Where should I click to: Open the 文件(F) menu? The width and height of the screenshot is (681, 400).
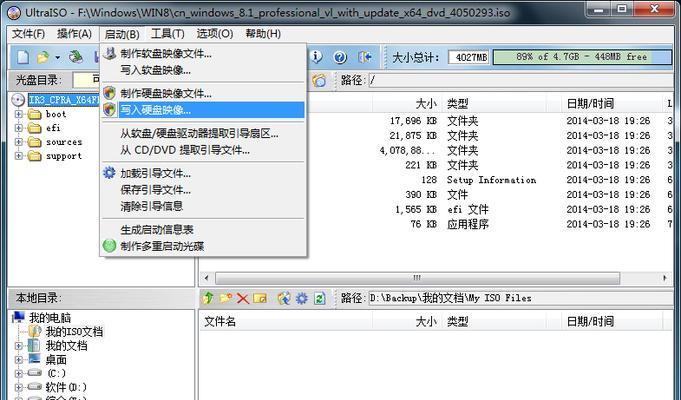(x=28, y=34)
